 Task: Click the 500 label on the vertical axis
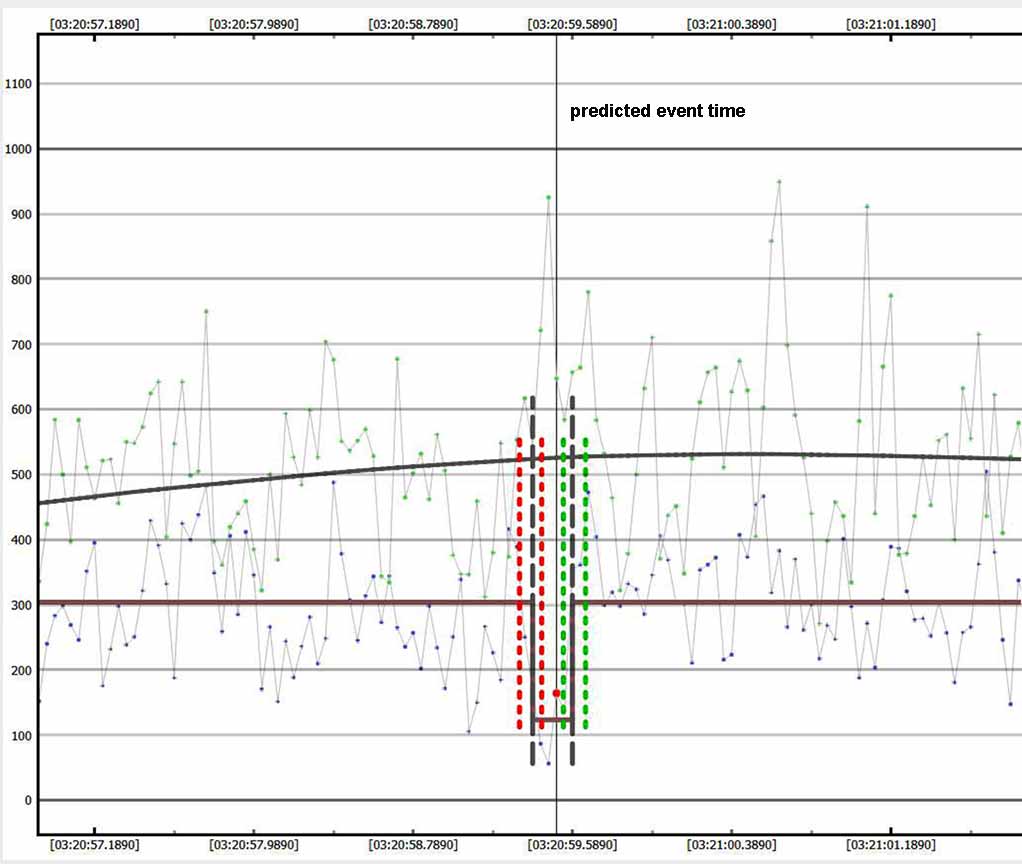click(x=21, y=475)
